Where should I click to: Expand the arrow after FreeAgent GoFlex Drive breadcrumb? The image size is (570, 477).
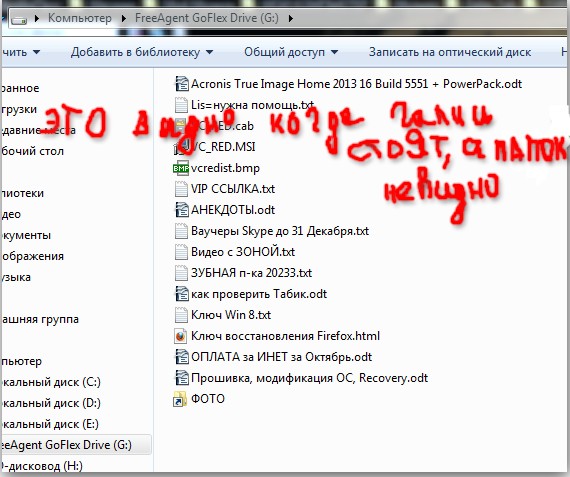pos(290,18)
